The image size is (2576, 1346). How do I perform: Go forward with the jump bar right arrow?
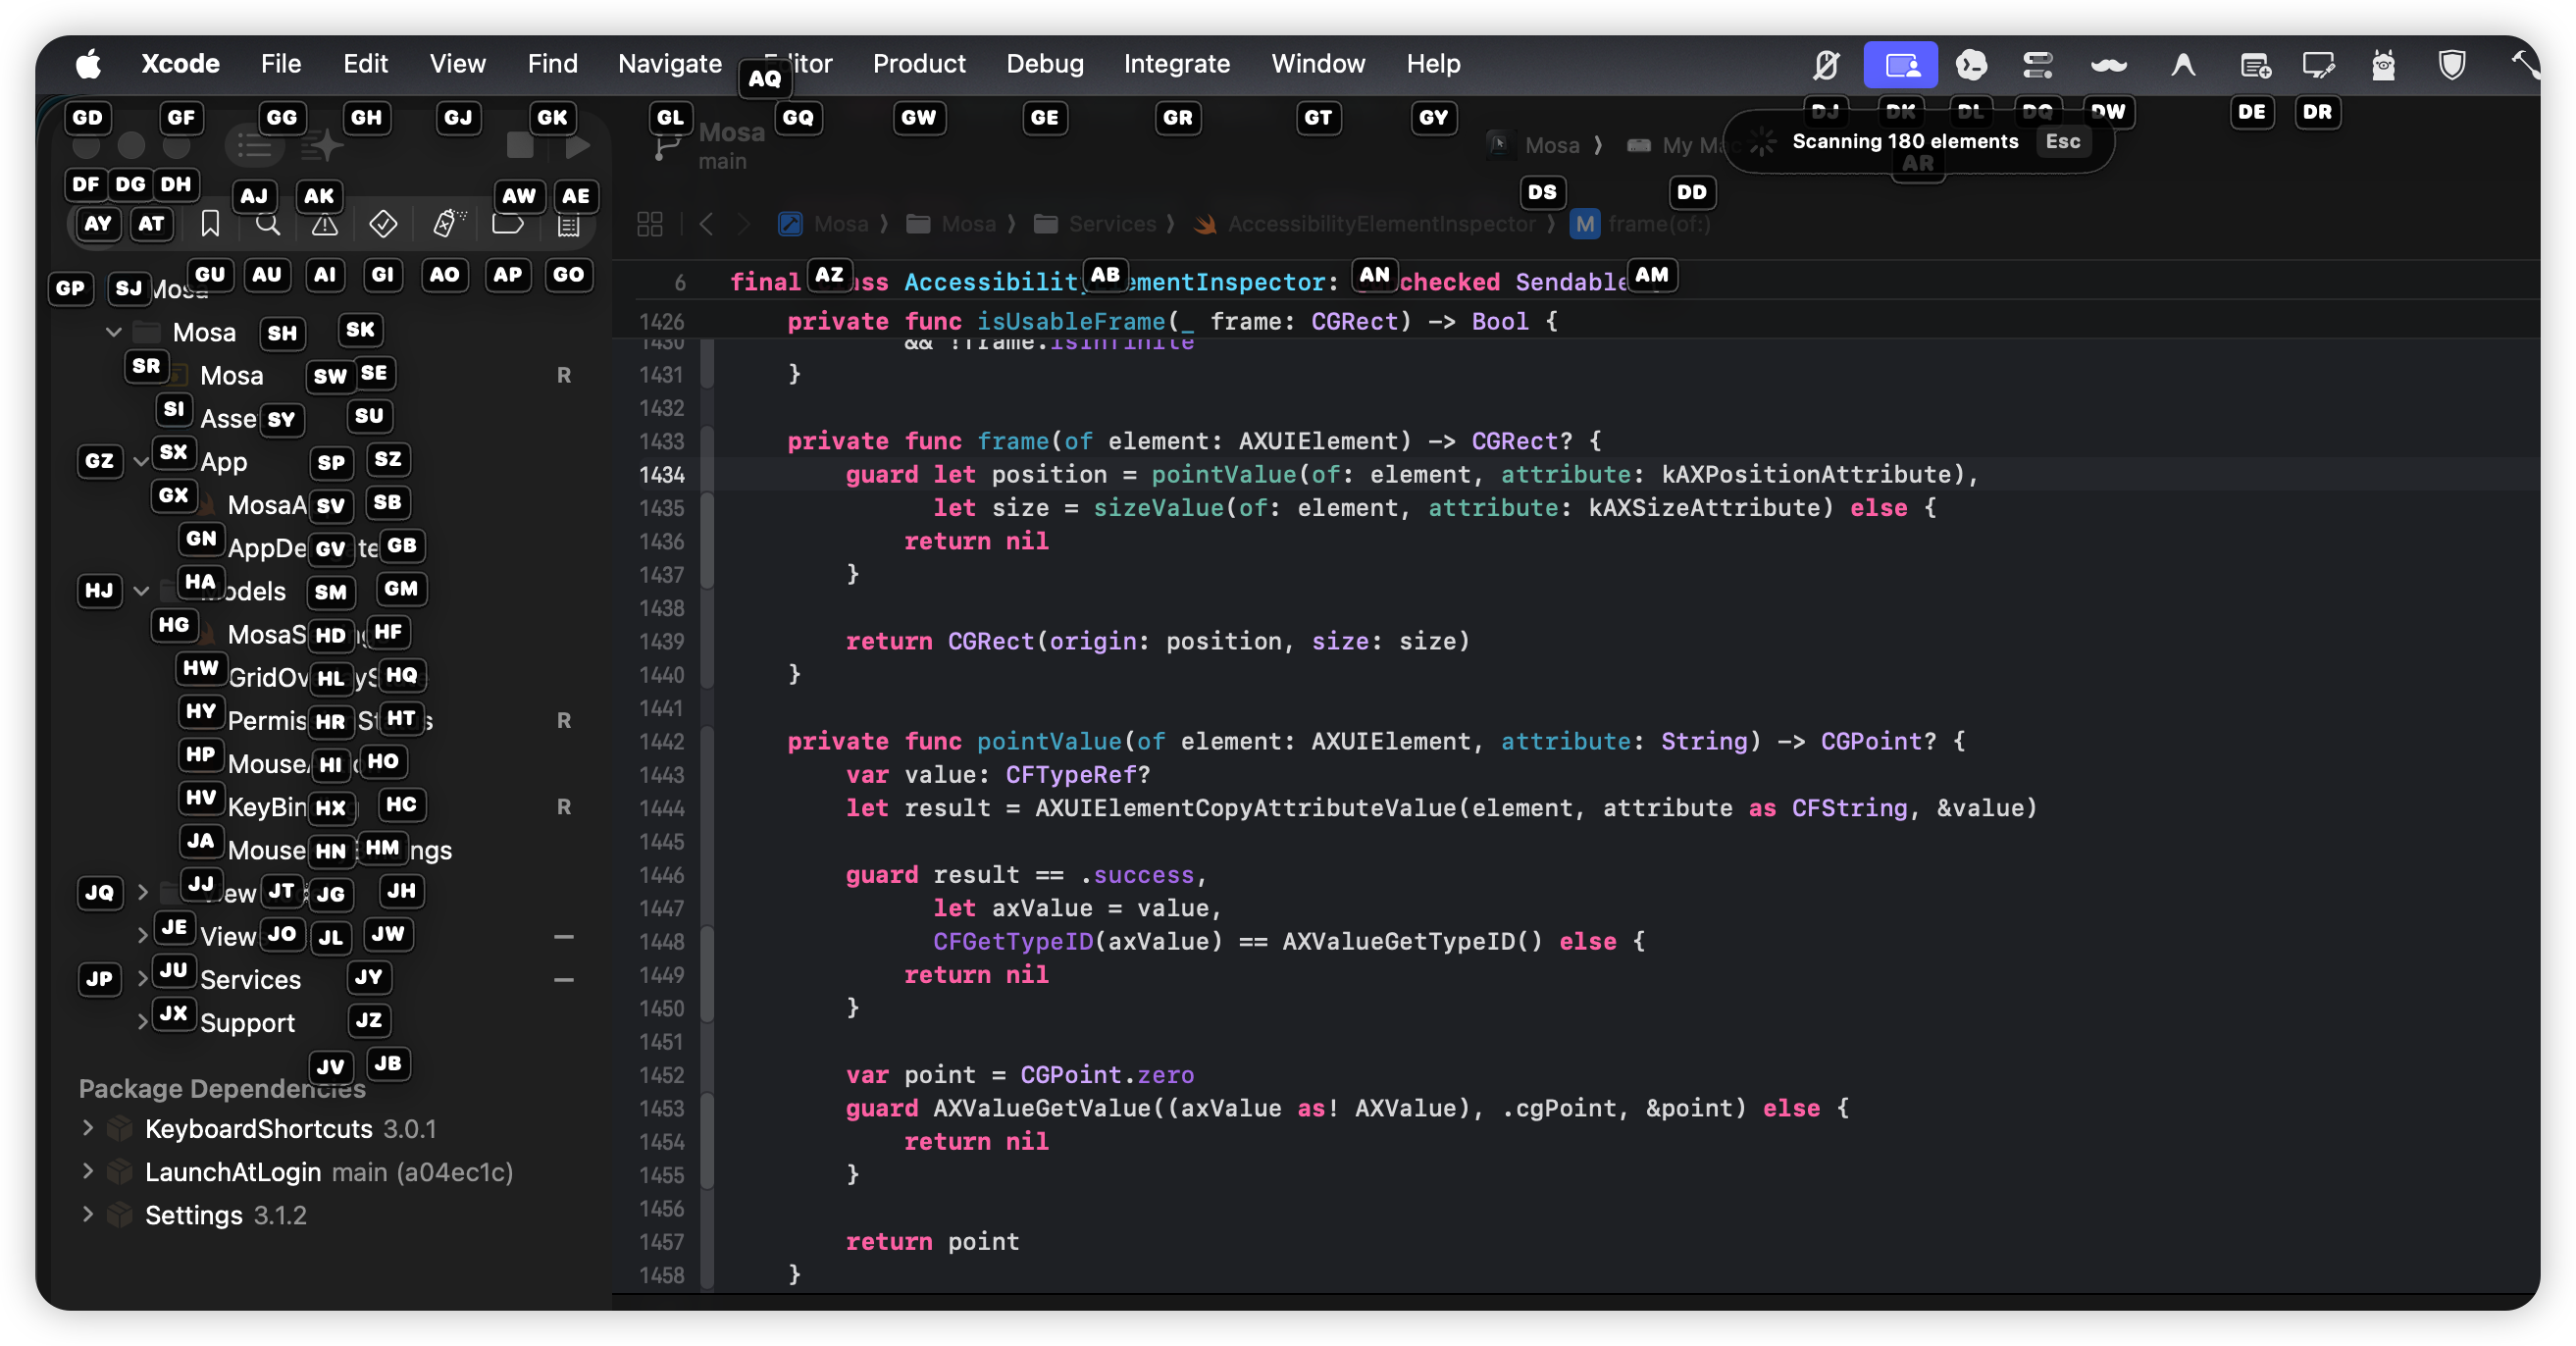(x=742, y=224)
